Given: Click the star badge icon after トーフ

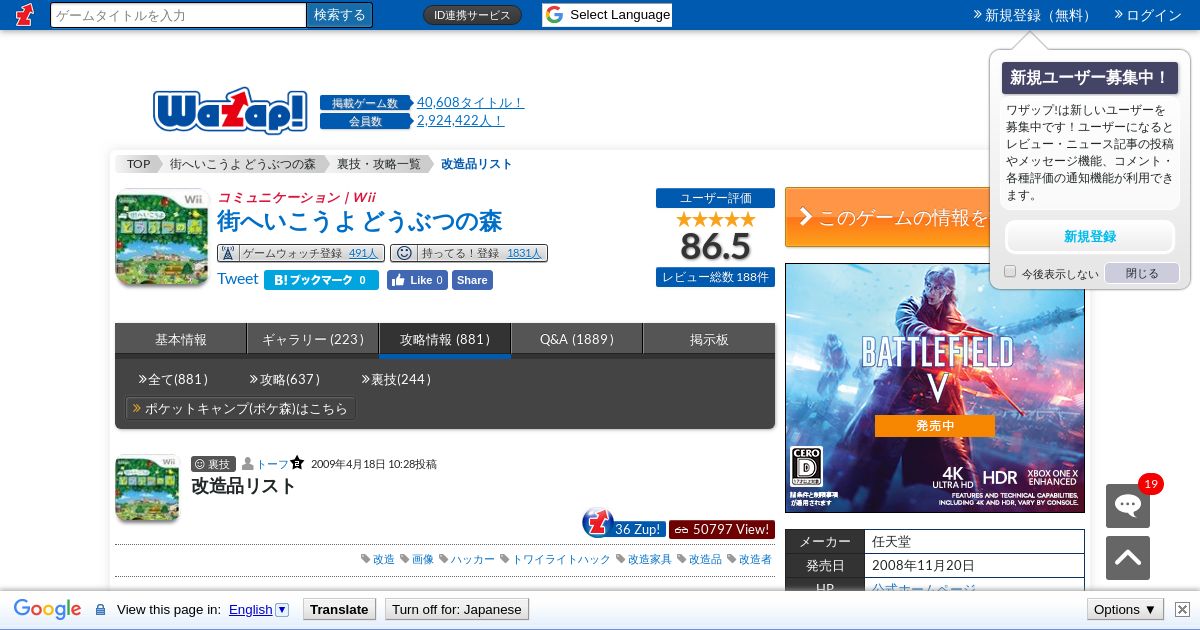Looking at the screenshot, I should click(297, 463).
